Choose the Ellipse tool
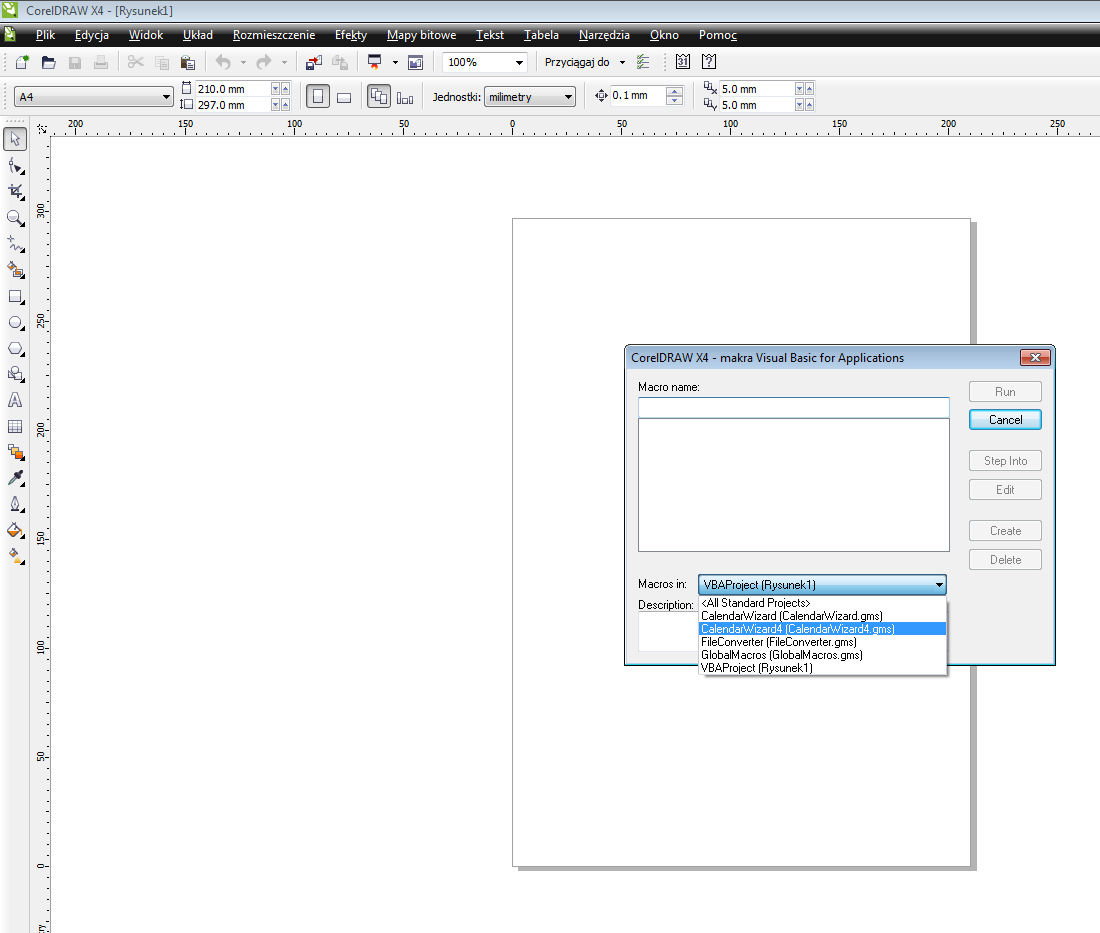The image size is (1100, 933). pyautogui.click(x=15, y=323)
